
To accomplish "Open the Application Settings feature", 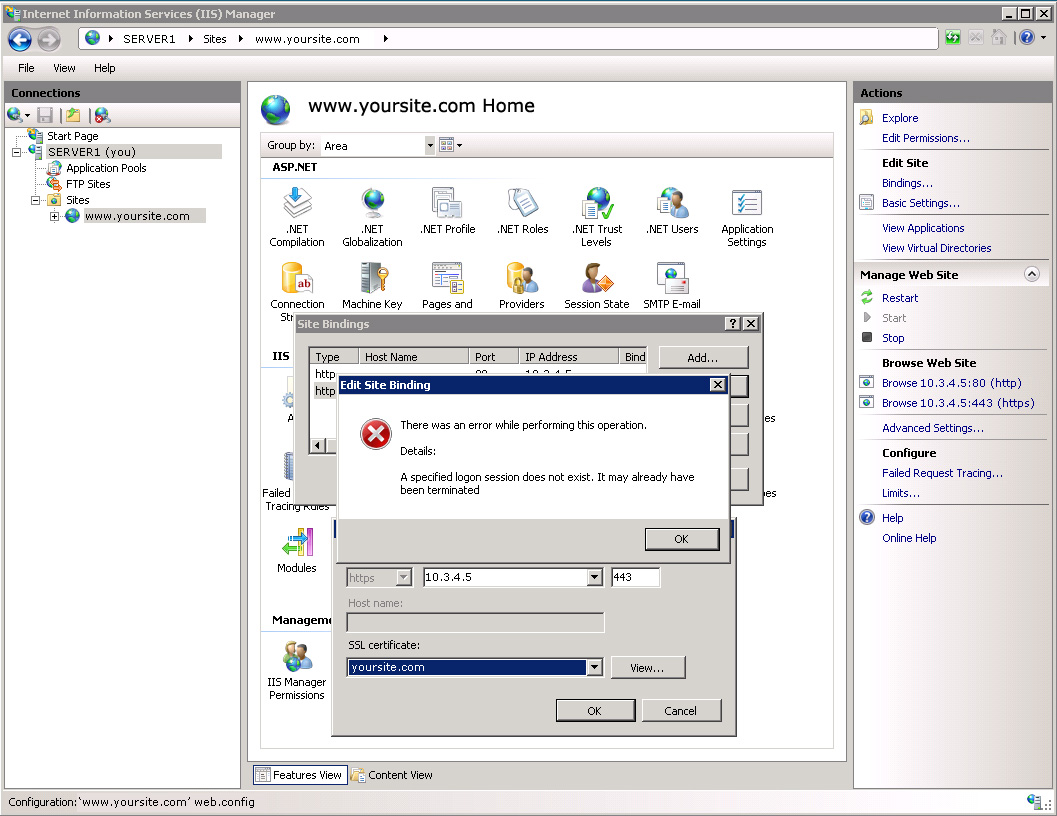I will (747, 217).
